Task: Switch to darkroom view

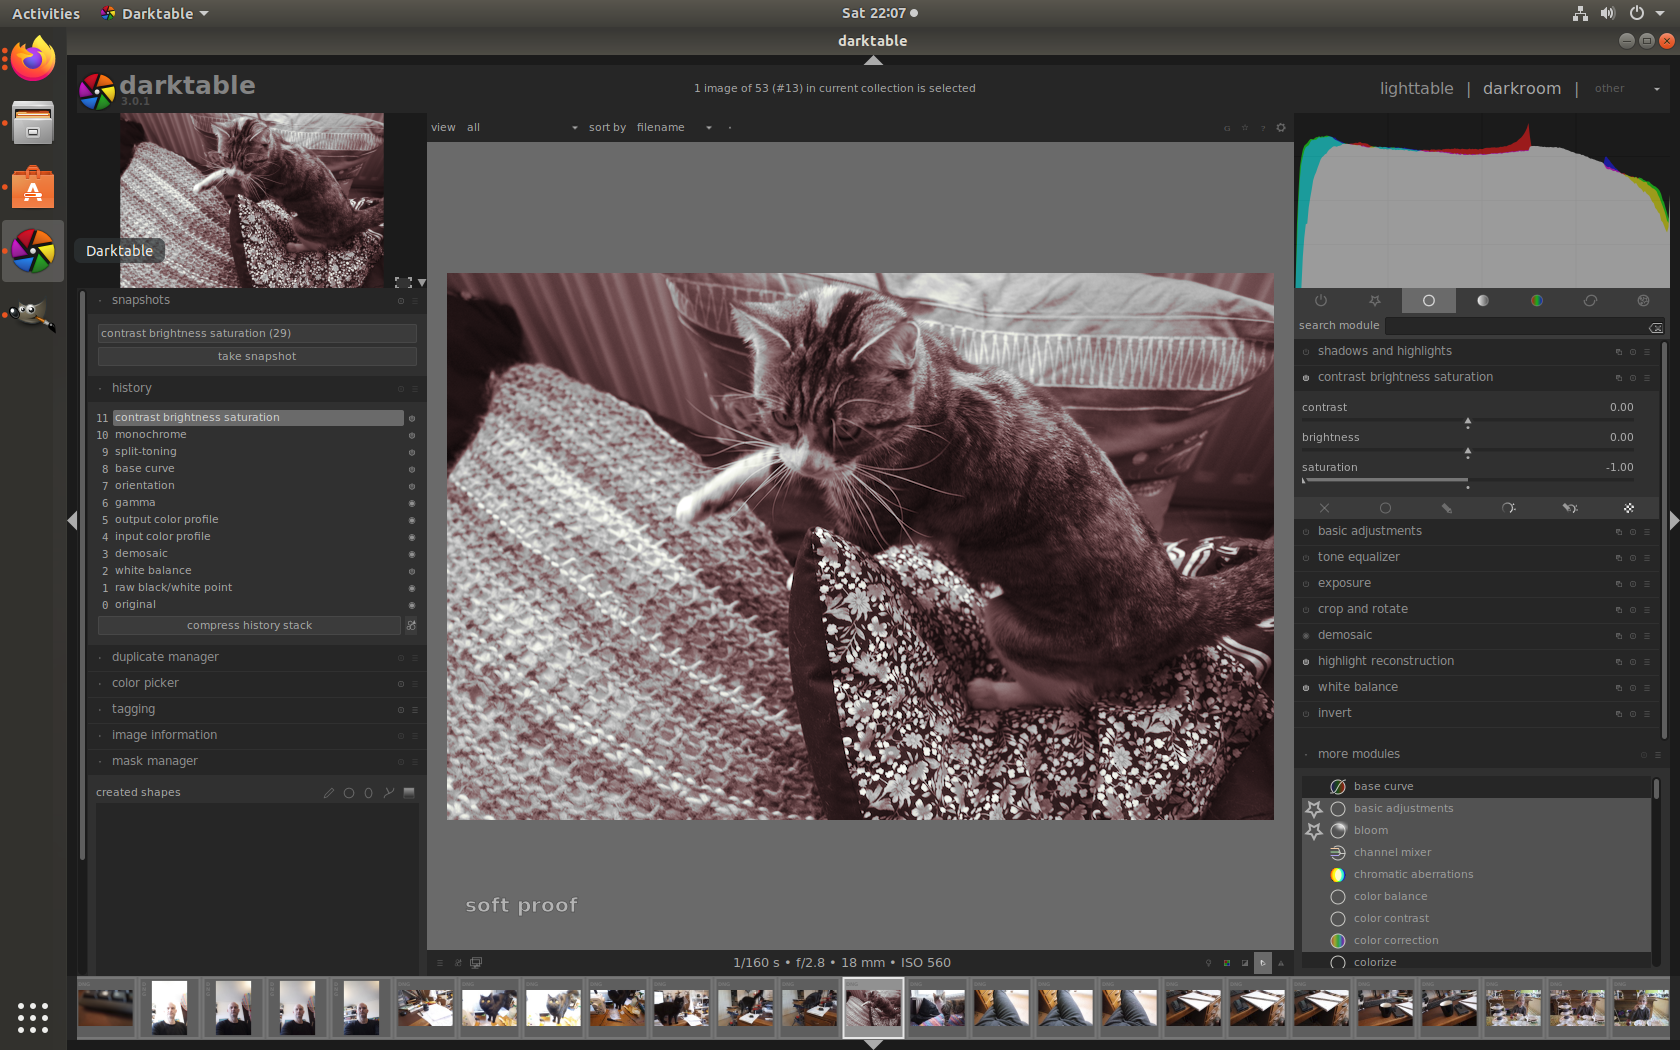Action: [x=1521, y=88]
